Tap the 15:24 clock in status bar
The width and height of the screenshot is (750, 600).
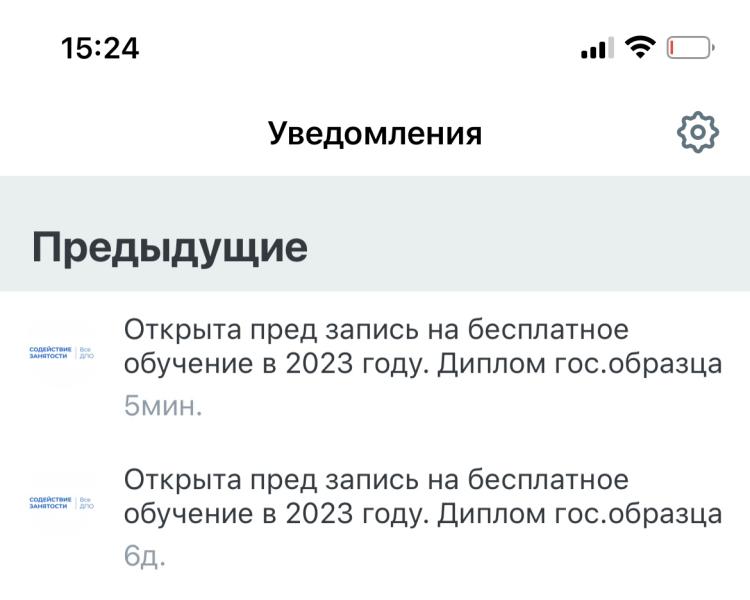(100, 48)
